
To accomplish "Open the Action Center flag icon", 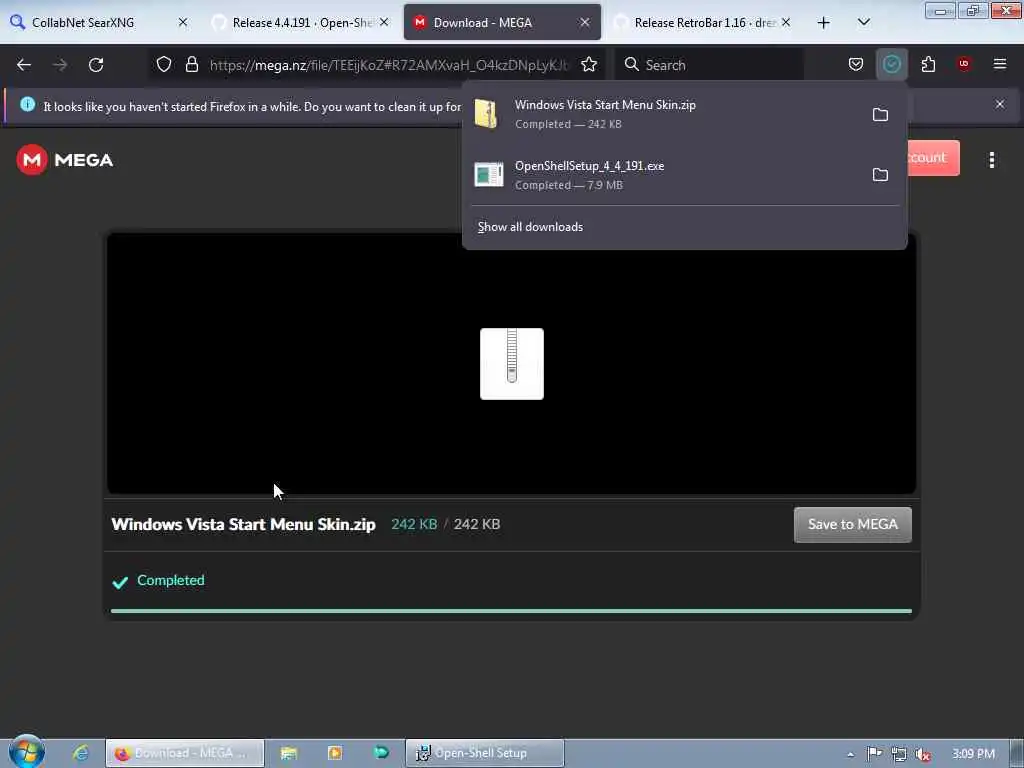I will [x=874, y=754].
